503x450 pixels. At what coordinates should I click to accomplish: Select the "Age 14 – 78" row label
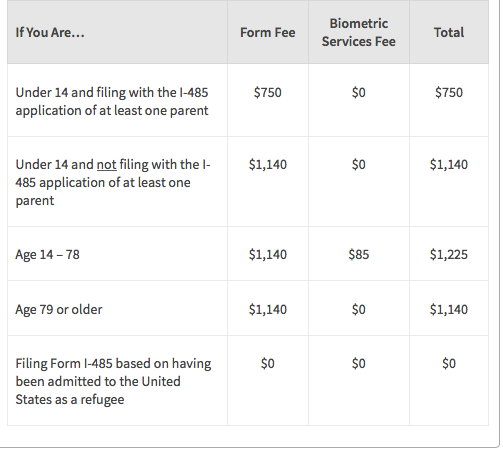(x=47, y=255)
